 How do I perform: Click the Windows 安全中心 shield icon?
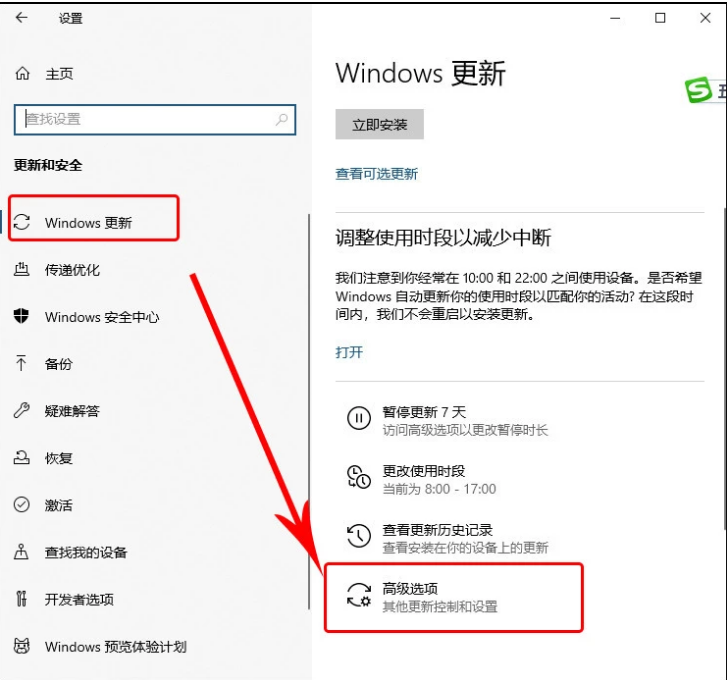click(x=22, y=317)
